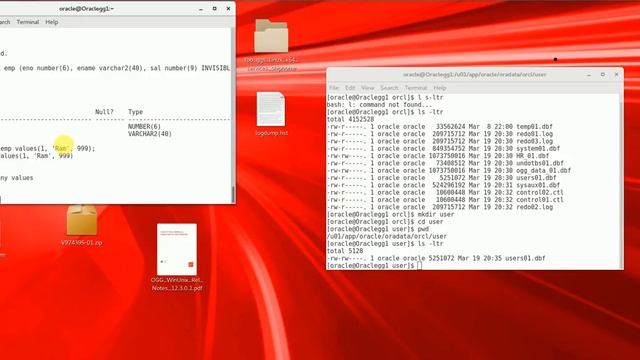Click control02.ctl in the file listing
The width and height of the screenshot is (640, 360).
(540, 193)
